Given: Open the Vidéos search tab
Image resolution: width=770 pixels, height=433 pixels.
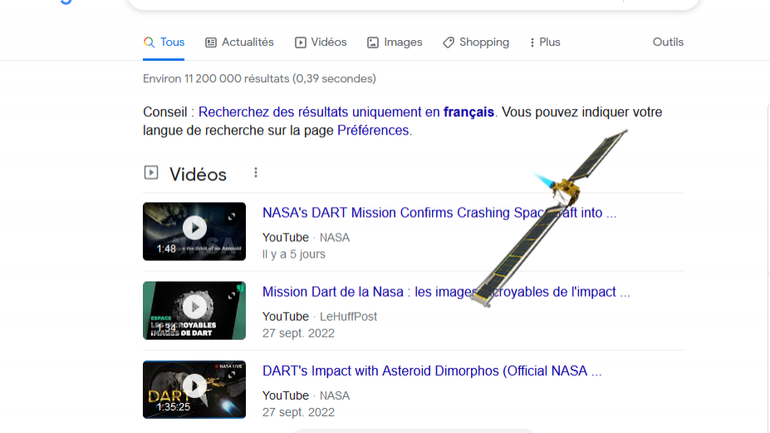Looking at the screenshot, I should point(321,42).
